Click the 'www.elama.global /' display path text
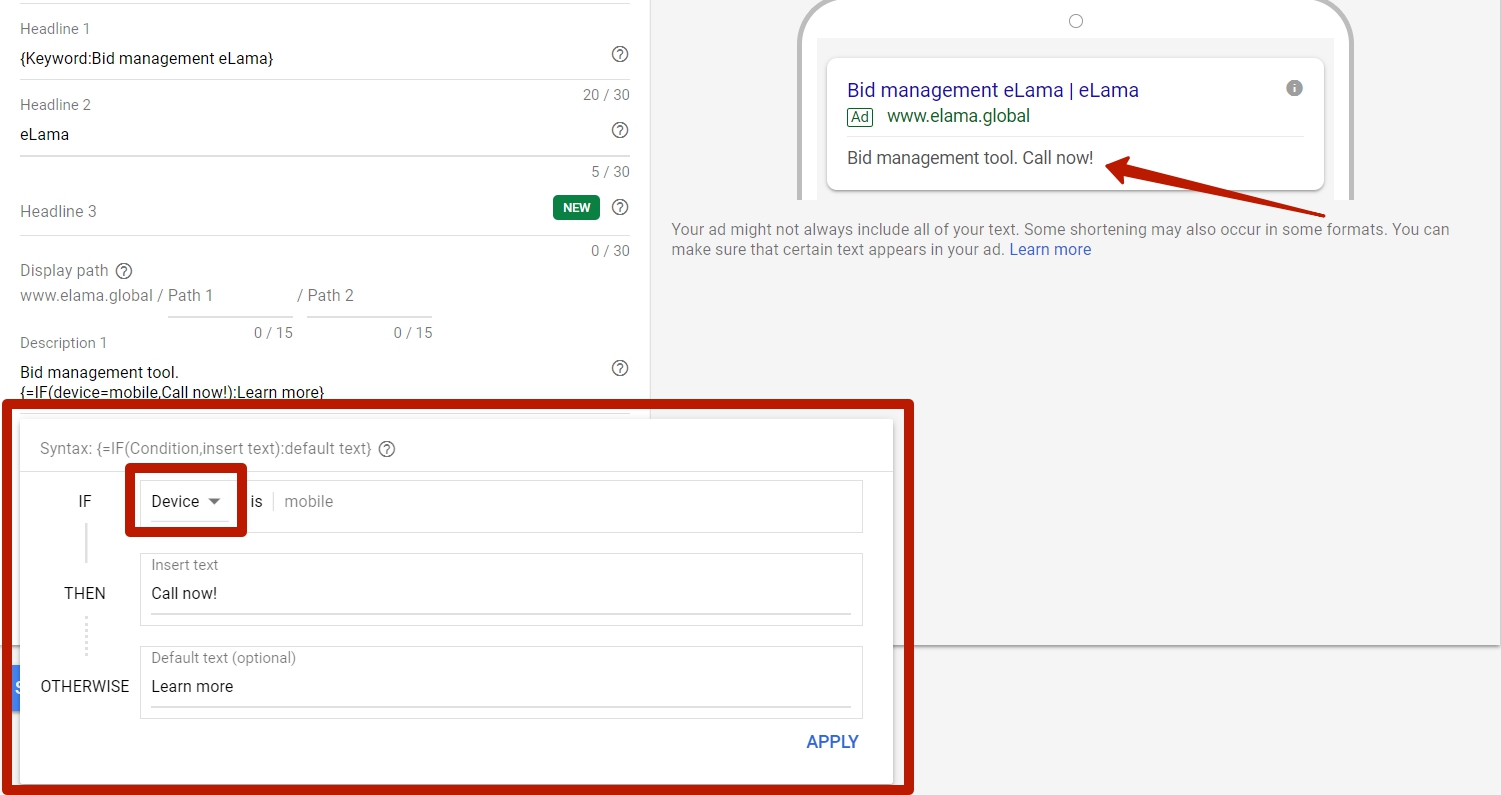 click(92, 295)
